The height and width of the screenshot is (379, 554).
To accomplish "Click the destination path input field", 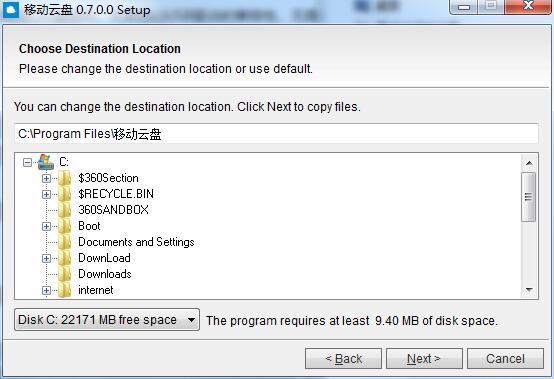I will click(x=276, y=134).
